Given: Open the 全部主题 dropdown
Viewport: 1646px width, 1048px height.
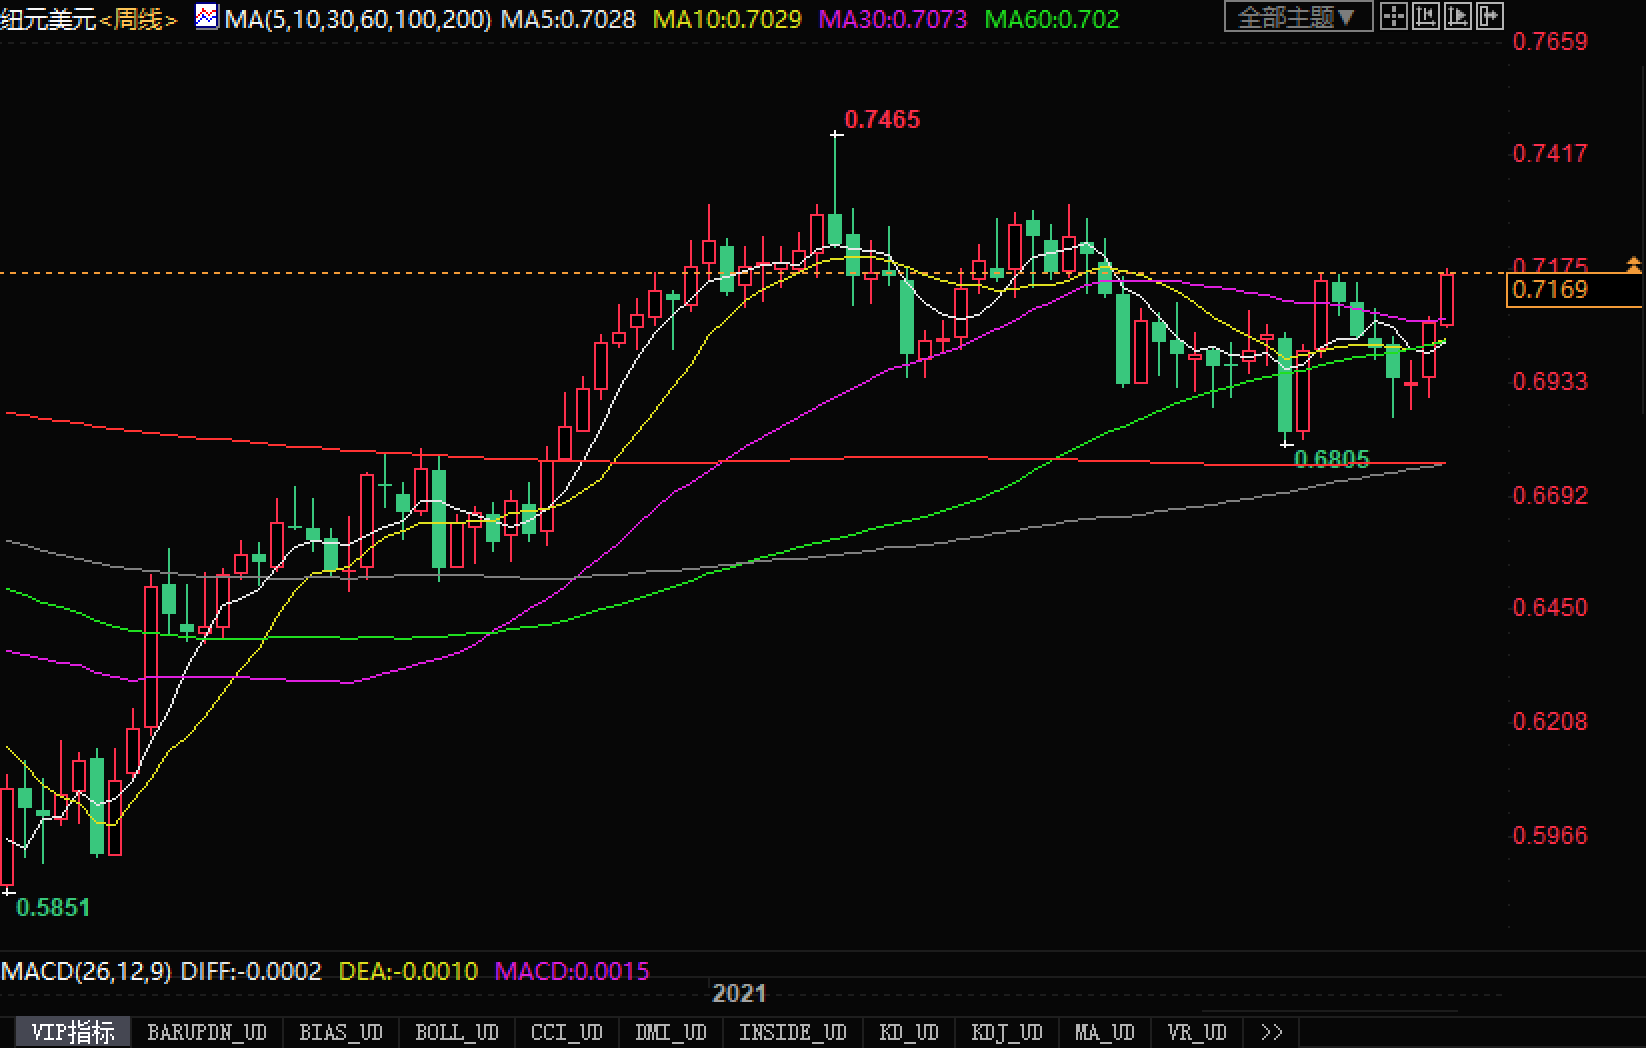Looking at the screenshot, I should 1297,17.
